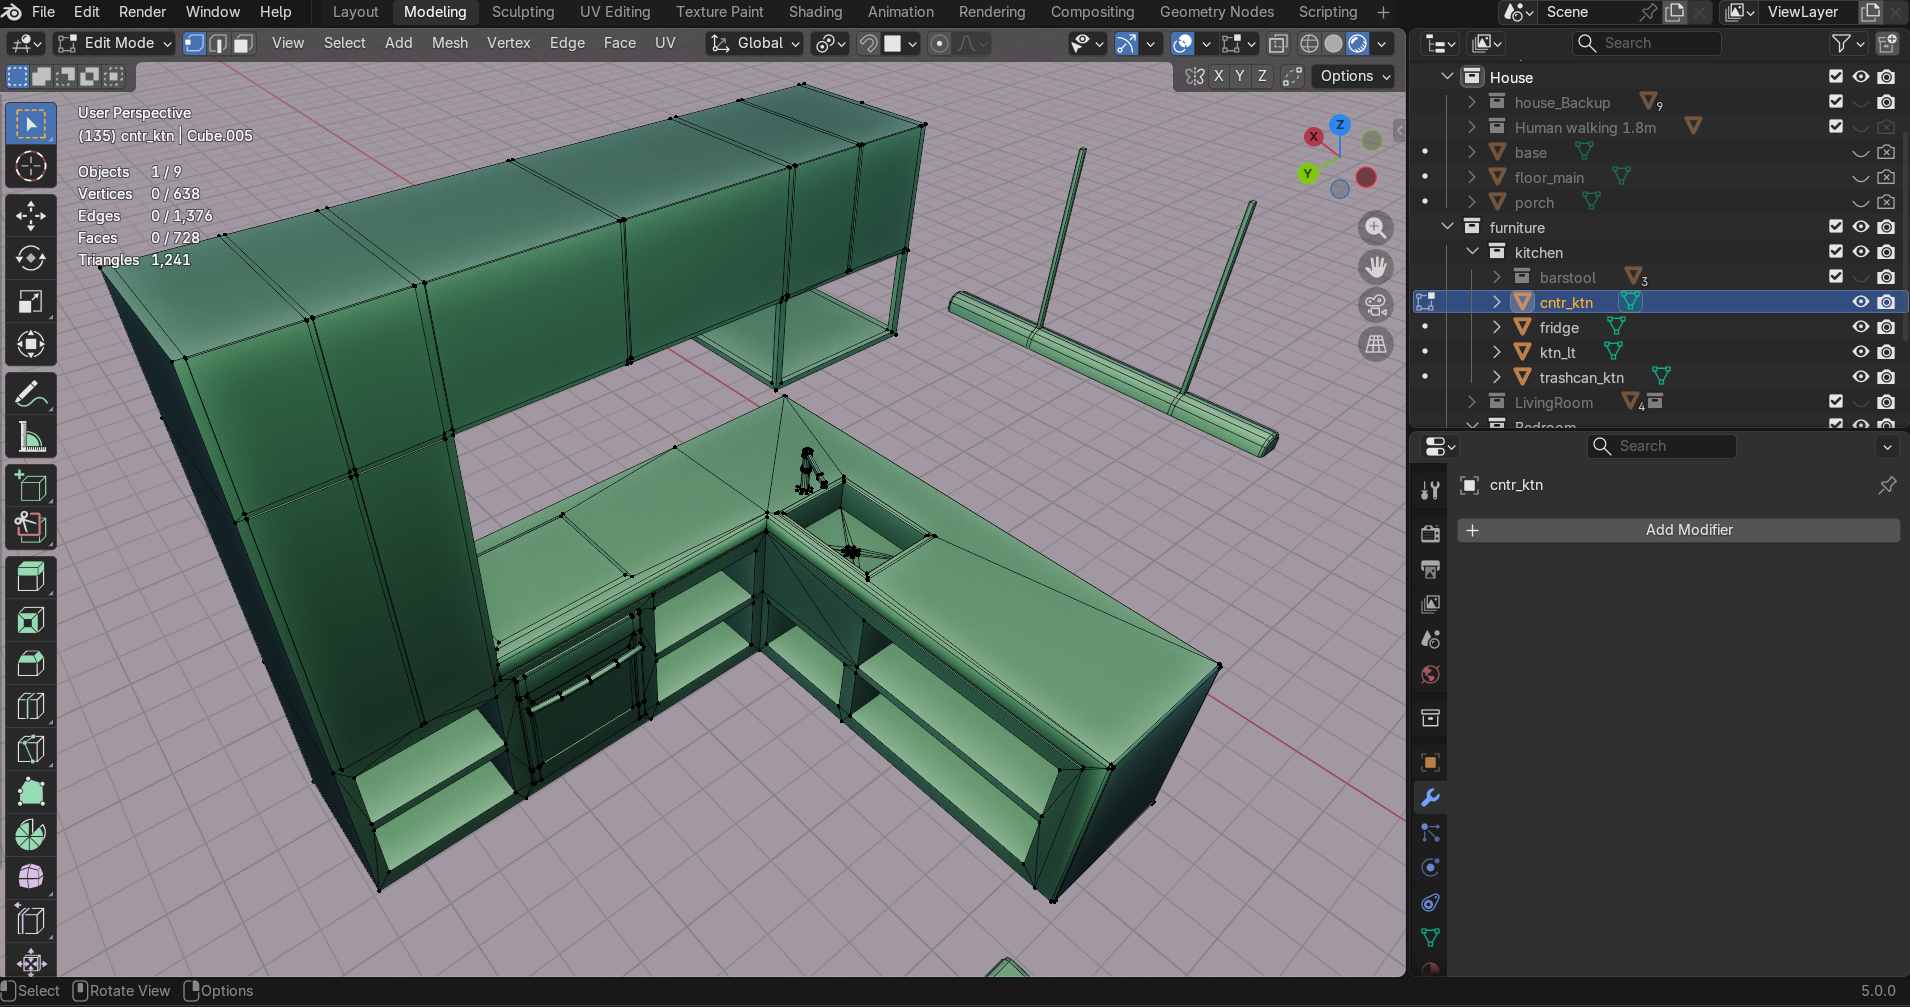Uncheck the kitchen collection checkbox
1910x1007 pixels.
coord(1836,252)
